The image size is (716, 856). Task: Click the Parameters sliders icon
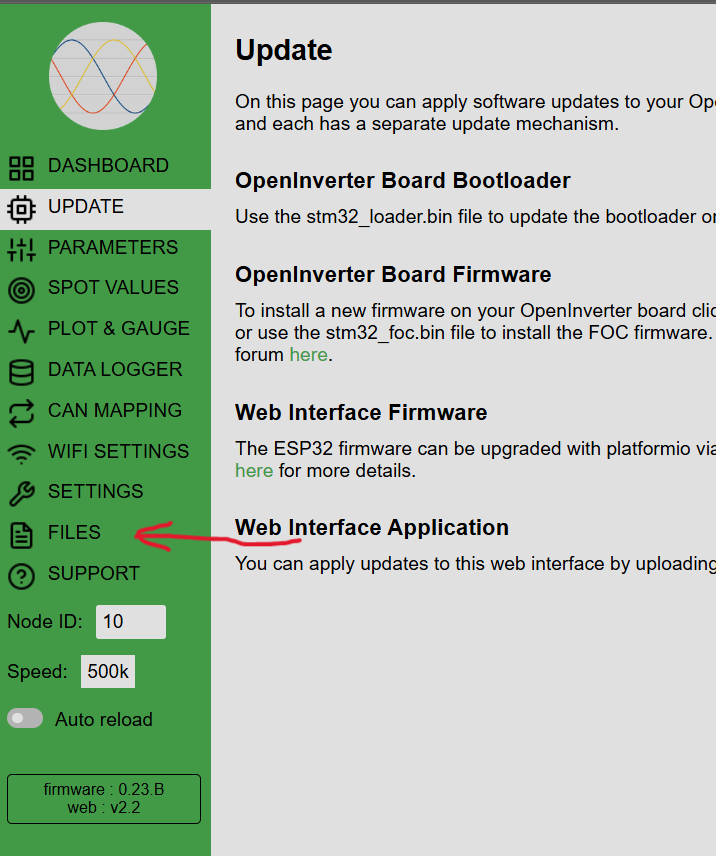tap(21, 249)
